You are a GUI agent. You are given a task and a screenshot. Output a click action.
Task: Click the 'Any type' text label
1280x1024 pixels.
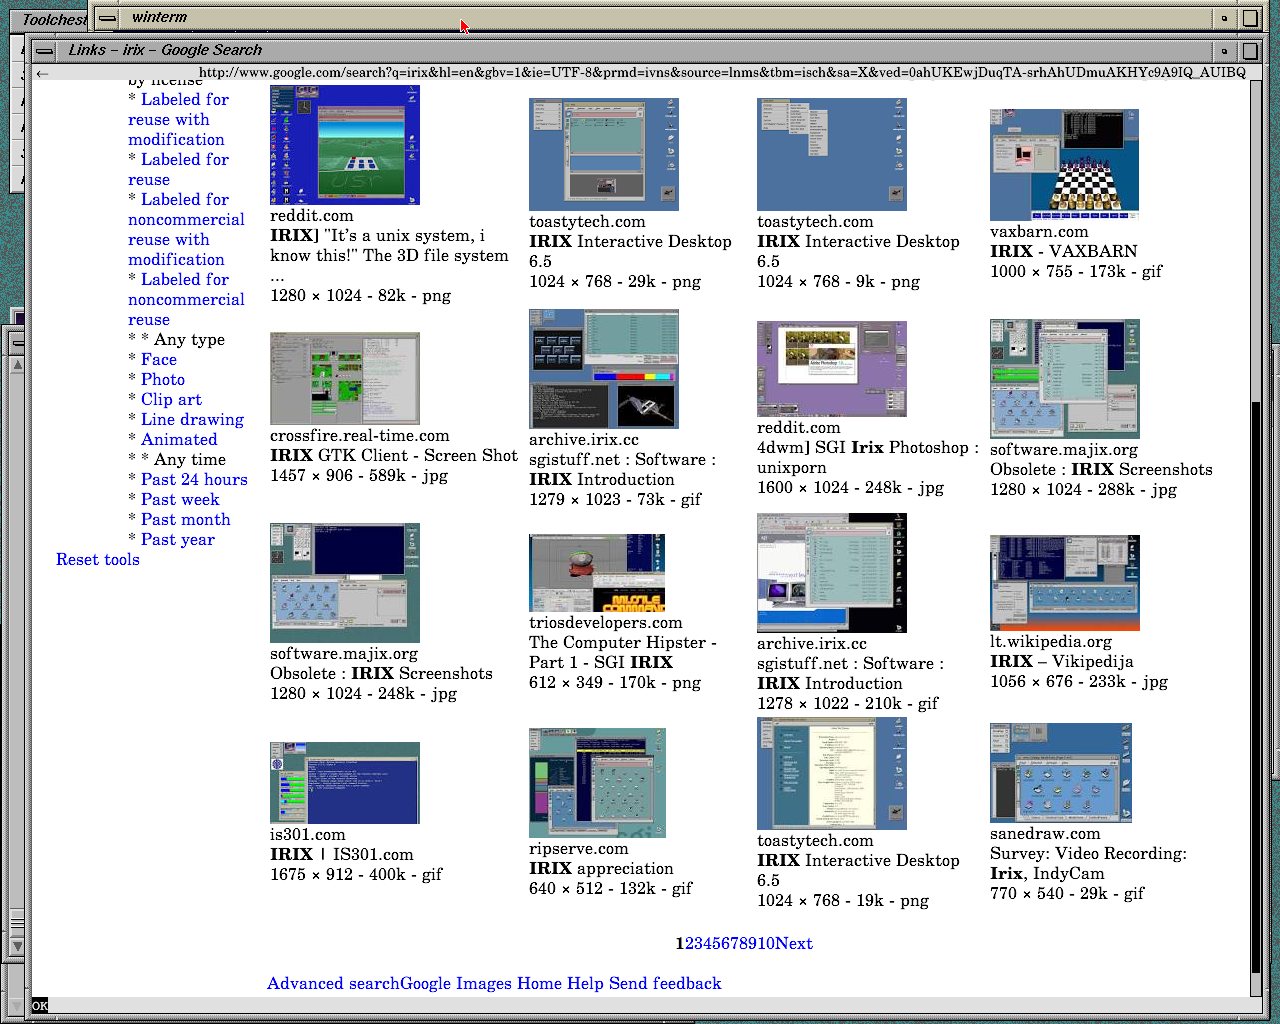click(189, 340)
